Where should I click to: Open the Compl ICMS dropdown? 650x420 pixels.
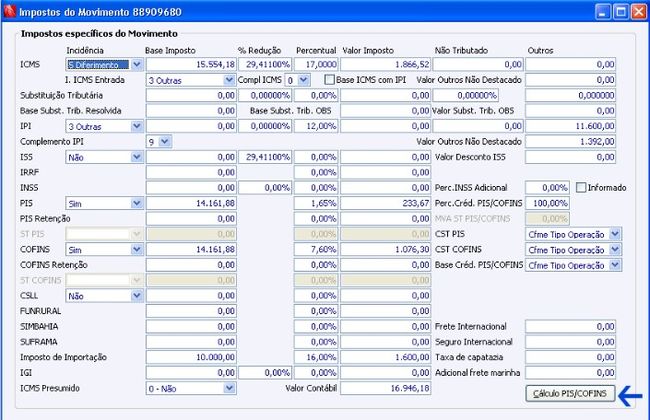(x=303, y=80)
